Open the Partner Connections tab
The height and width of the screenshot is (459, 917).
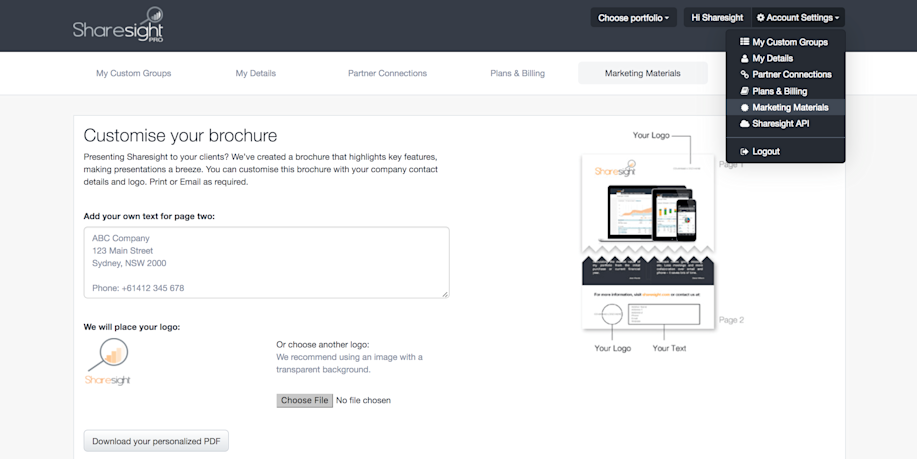[x=387, y=73]
